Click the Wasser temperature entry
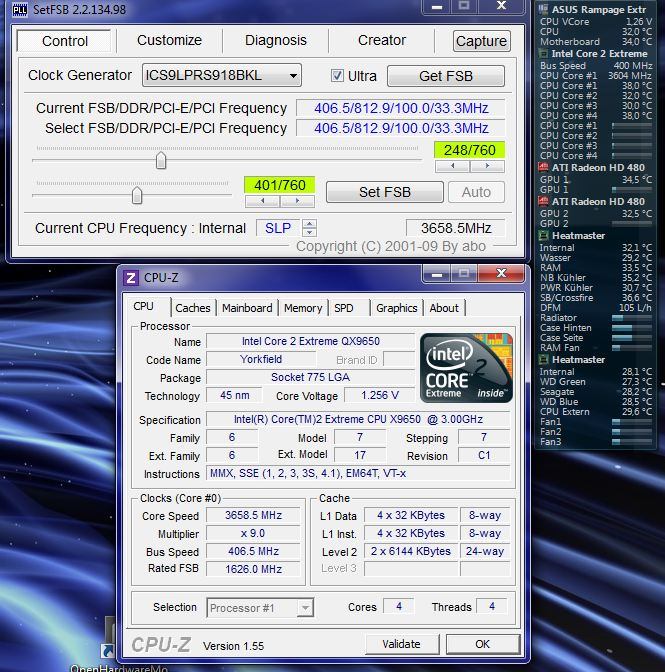Image resolution: width=665 pixels, height=672 pixels. [596, 258]
